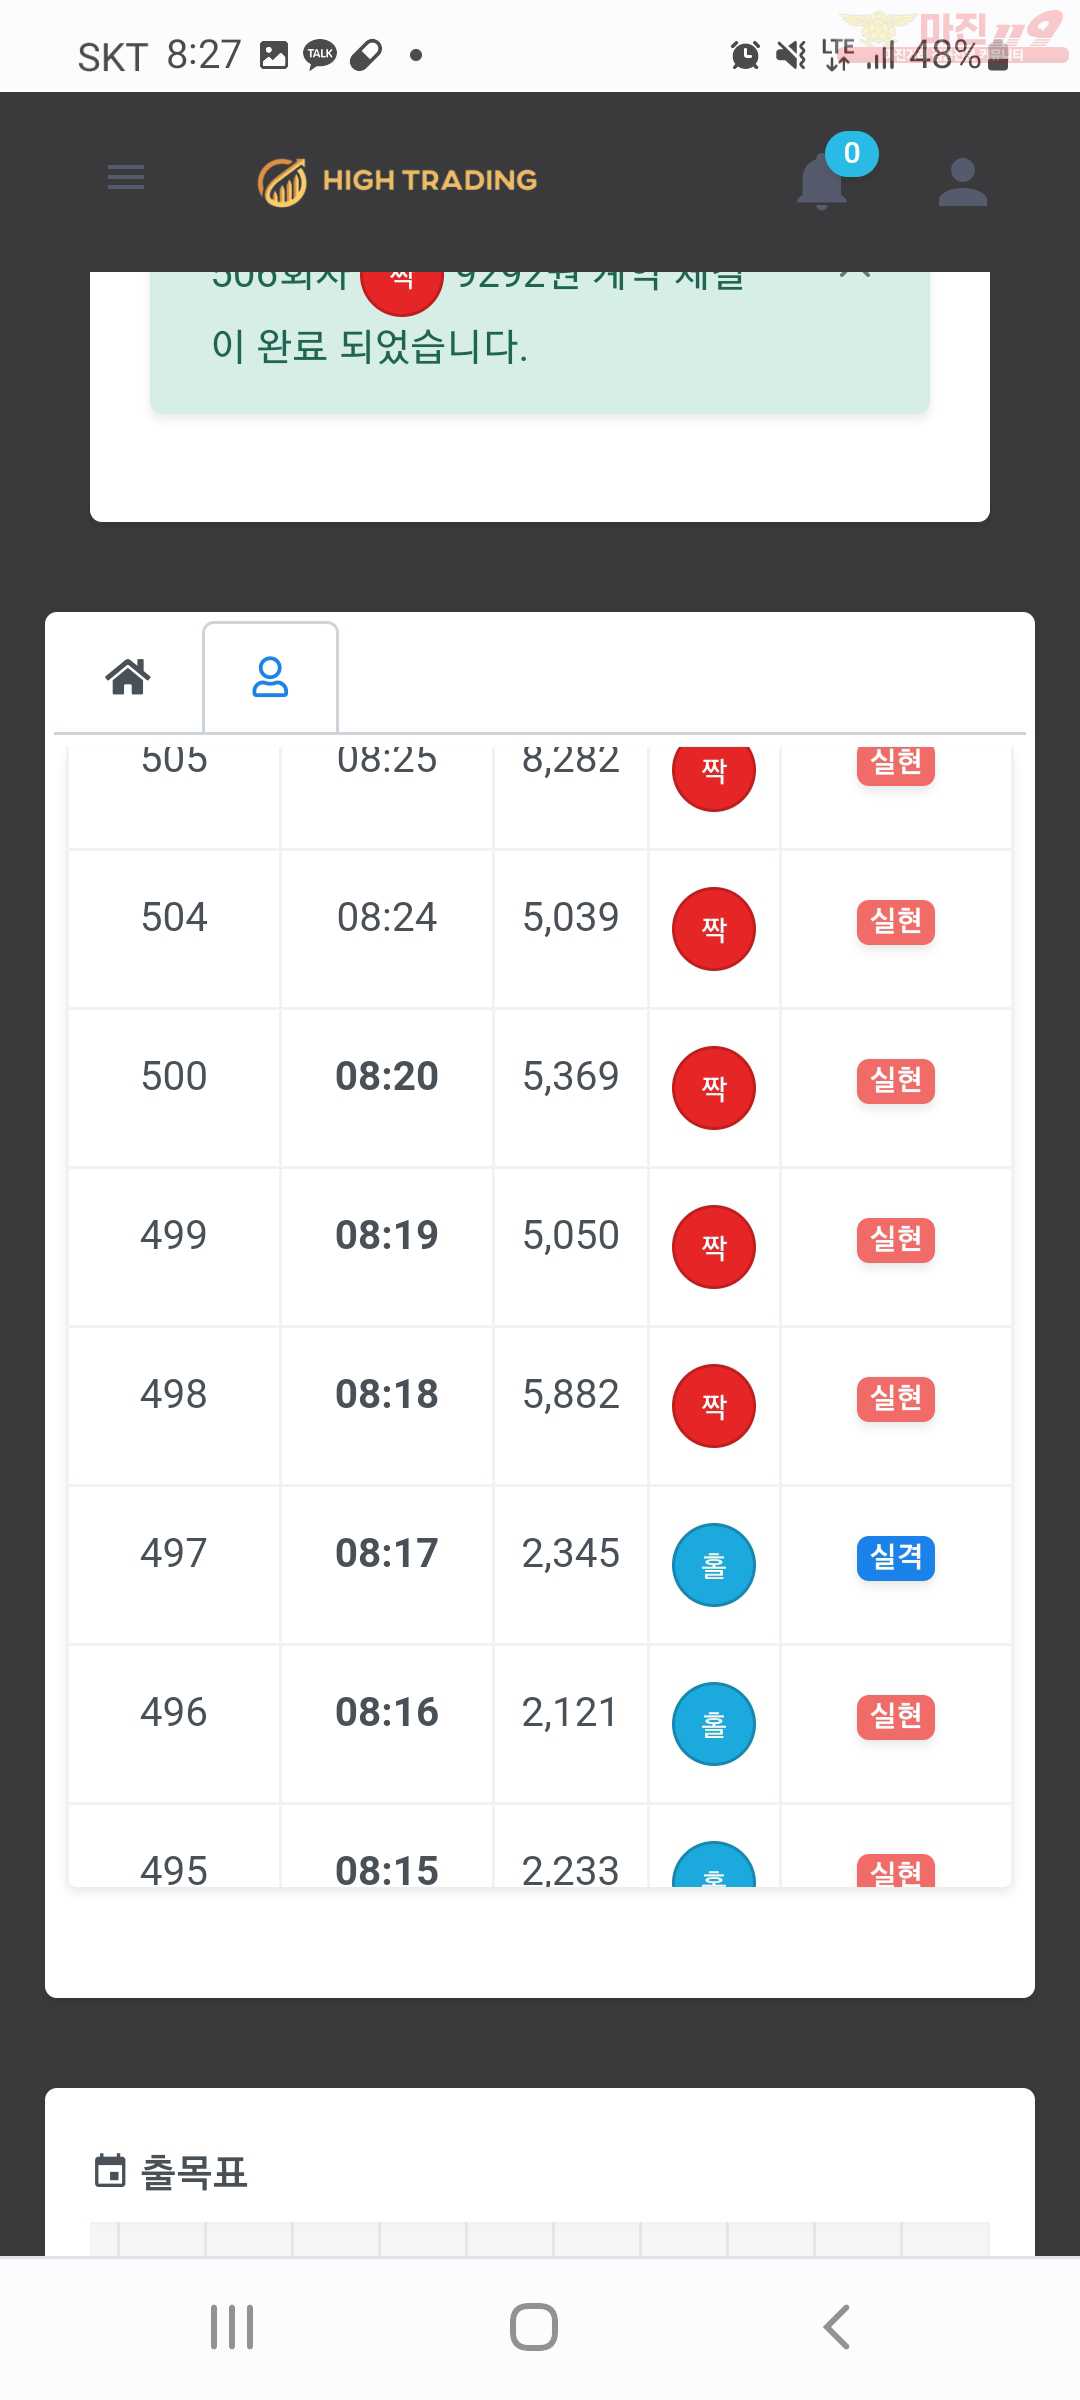Tap the blue 홀 circle for round 497
This screenshot has height=2400, width=1080.
click(x=713, y=1565)
